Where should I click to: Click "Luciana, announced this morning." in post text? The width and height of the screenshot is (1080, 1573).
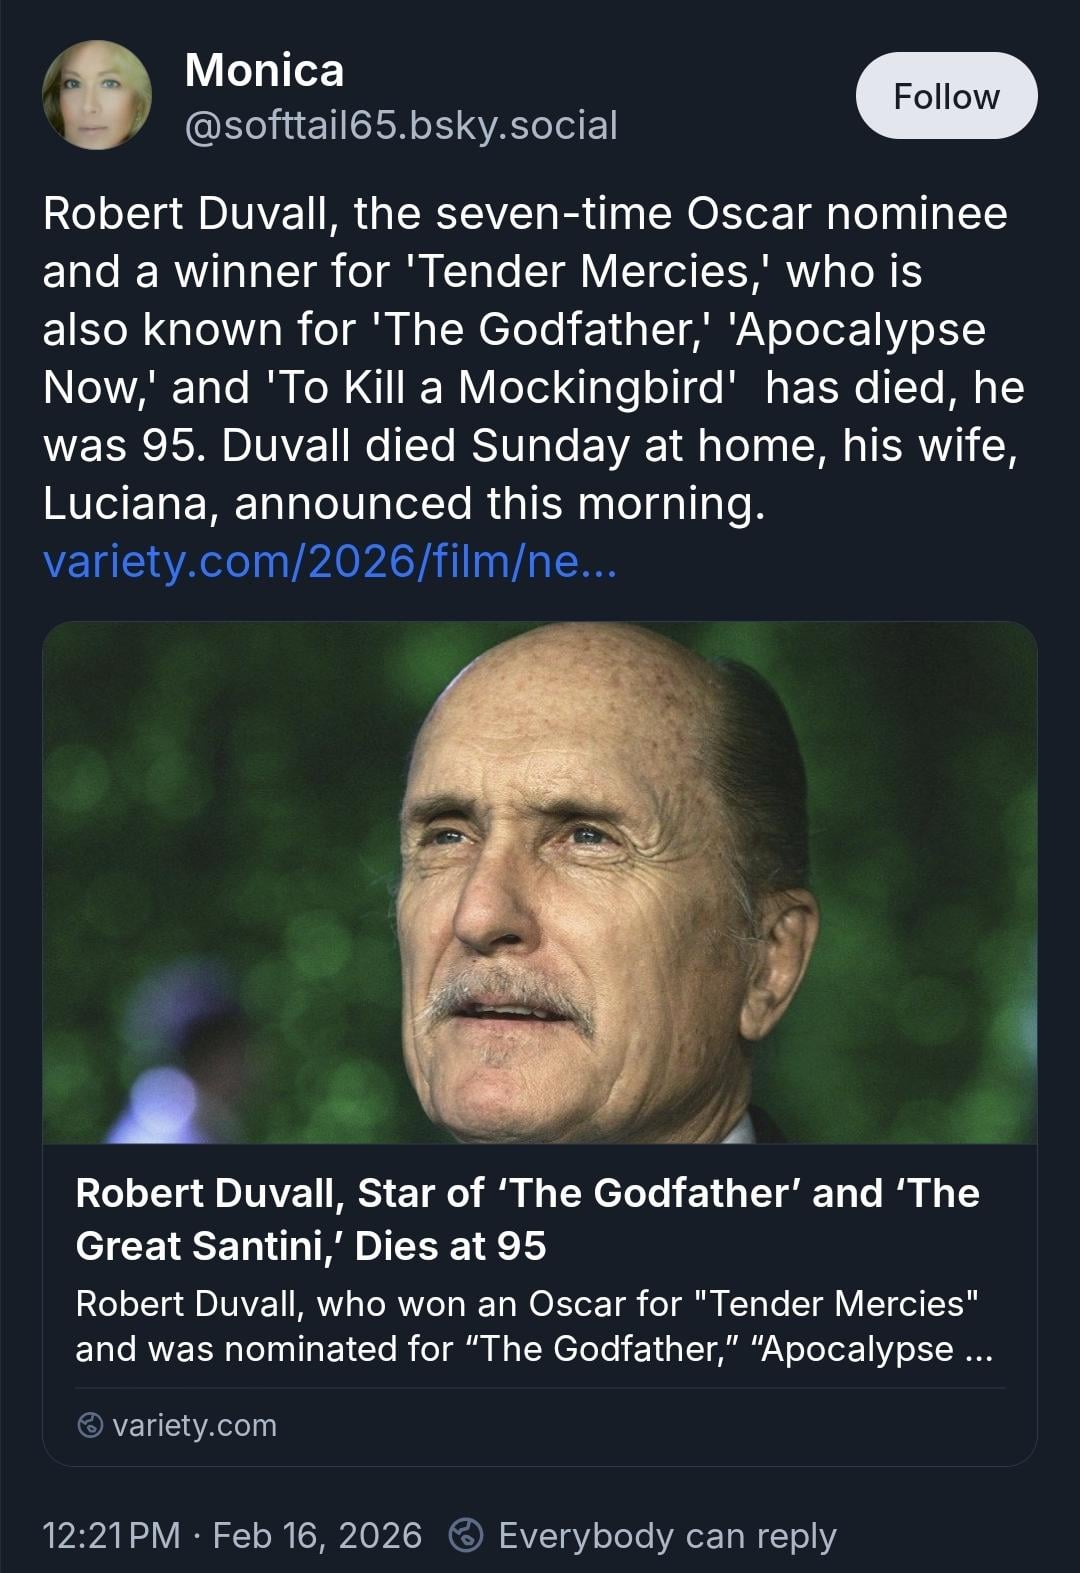pyautogui.click(x=403, y=504)
